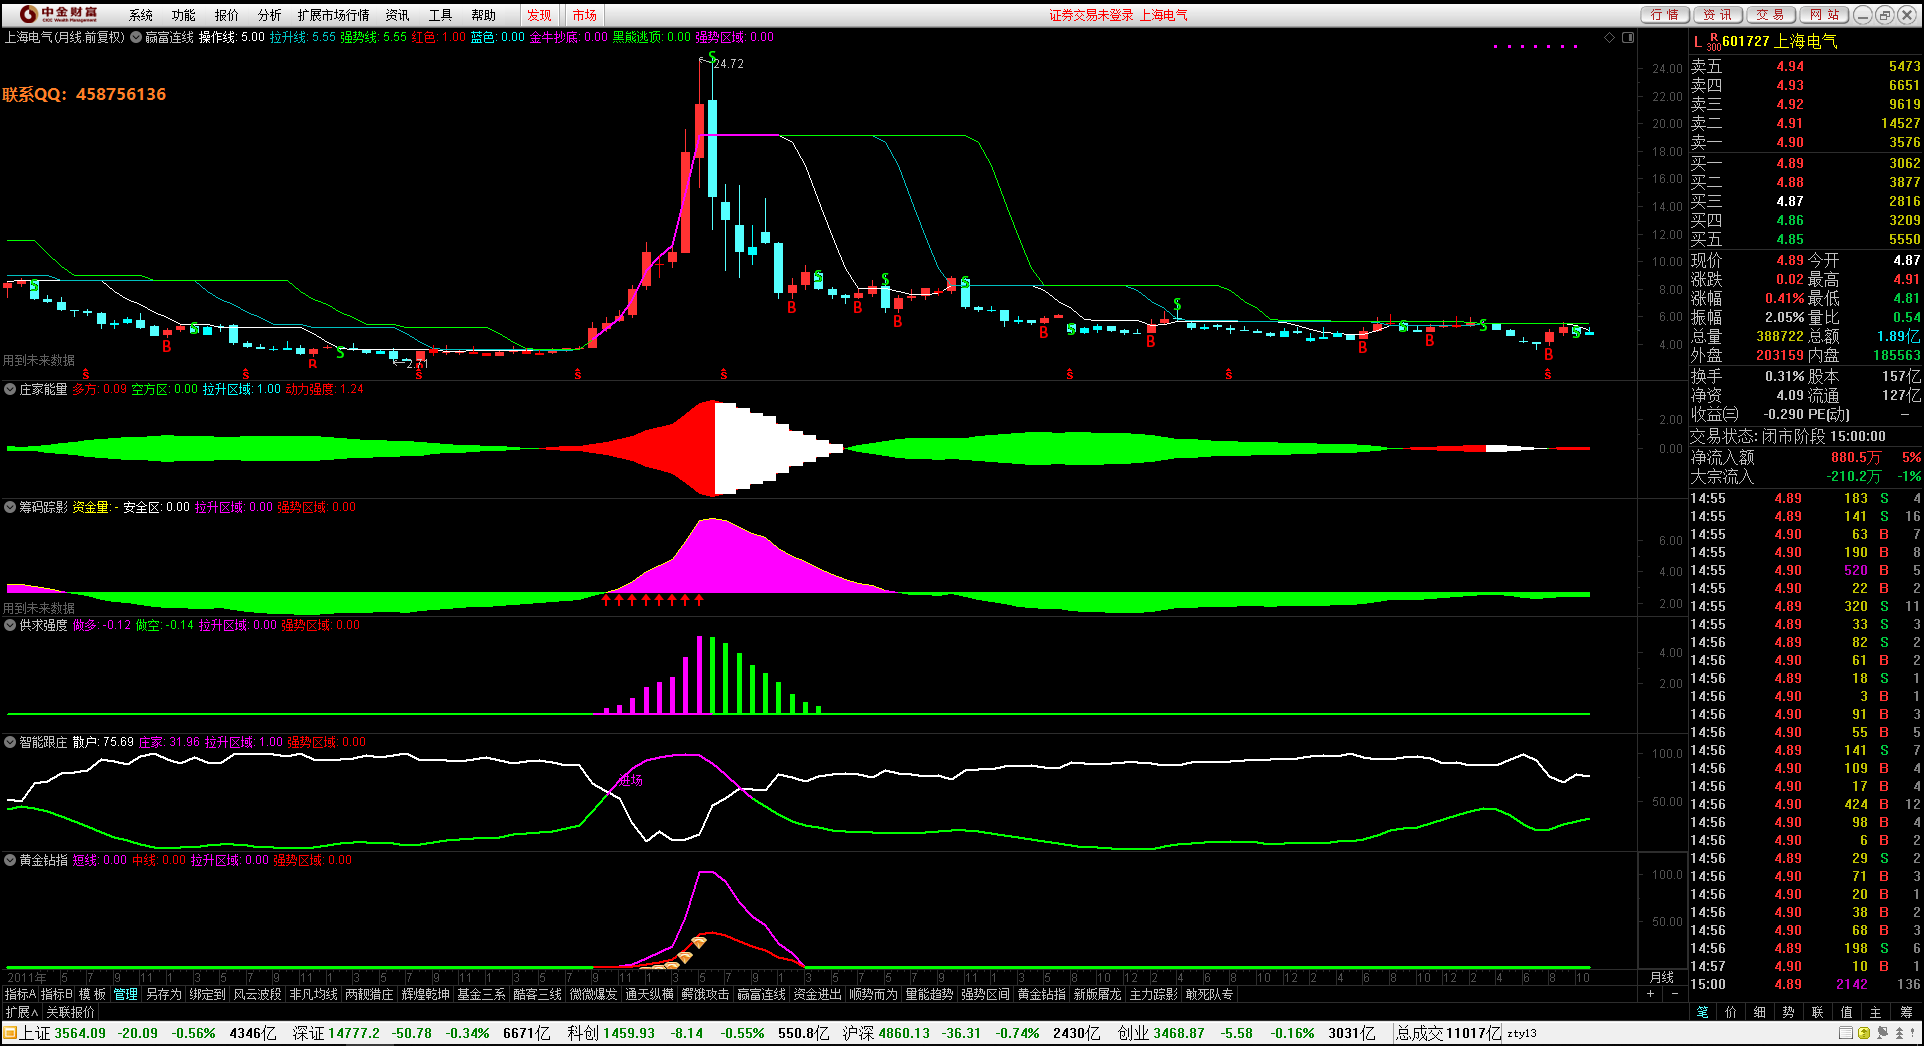The height and width of the screenshot is (1046, 1924).
Task: Switch to the 资金进出 indicator tab
Action: pyautogui.click(x=817, y=994)
